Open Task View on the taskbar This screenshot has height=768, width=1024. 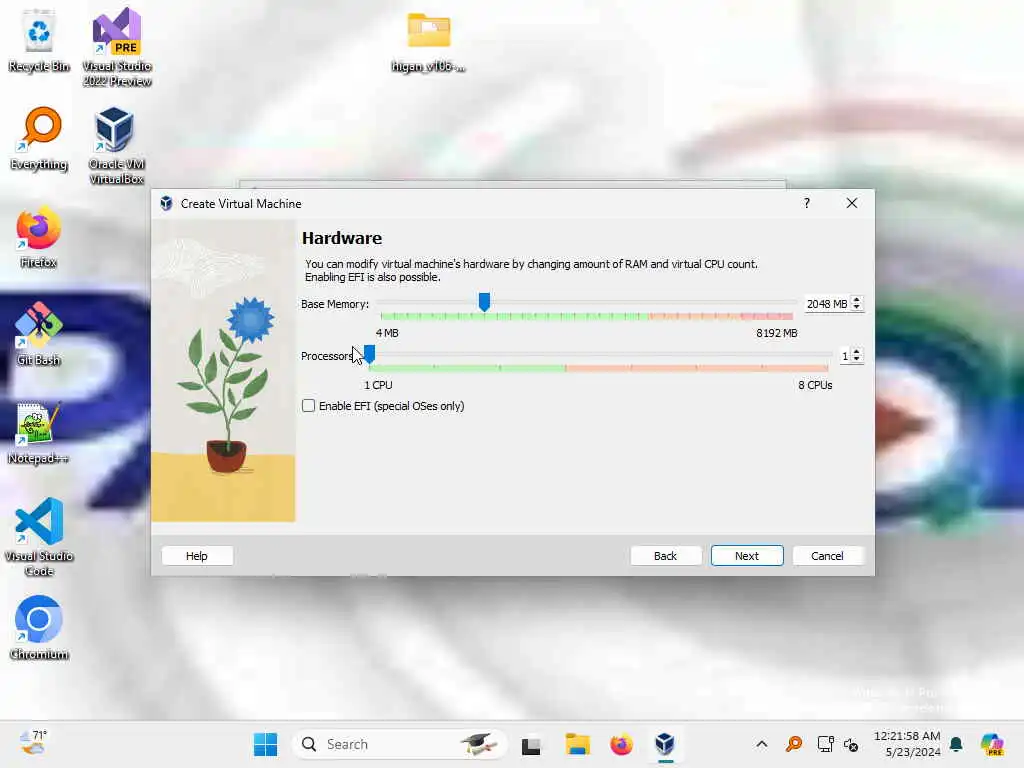[x=531, y=744]
